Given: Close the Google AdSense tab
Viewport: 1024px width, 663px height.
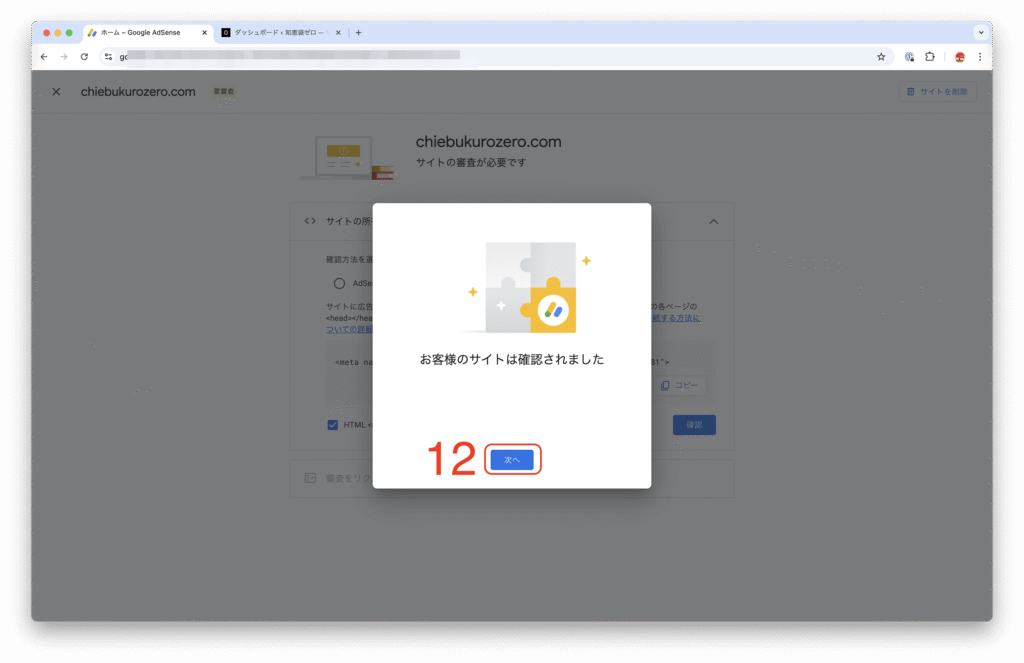Looking at the screenshot, I should click(x=204, y=33).
